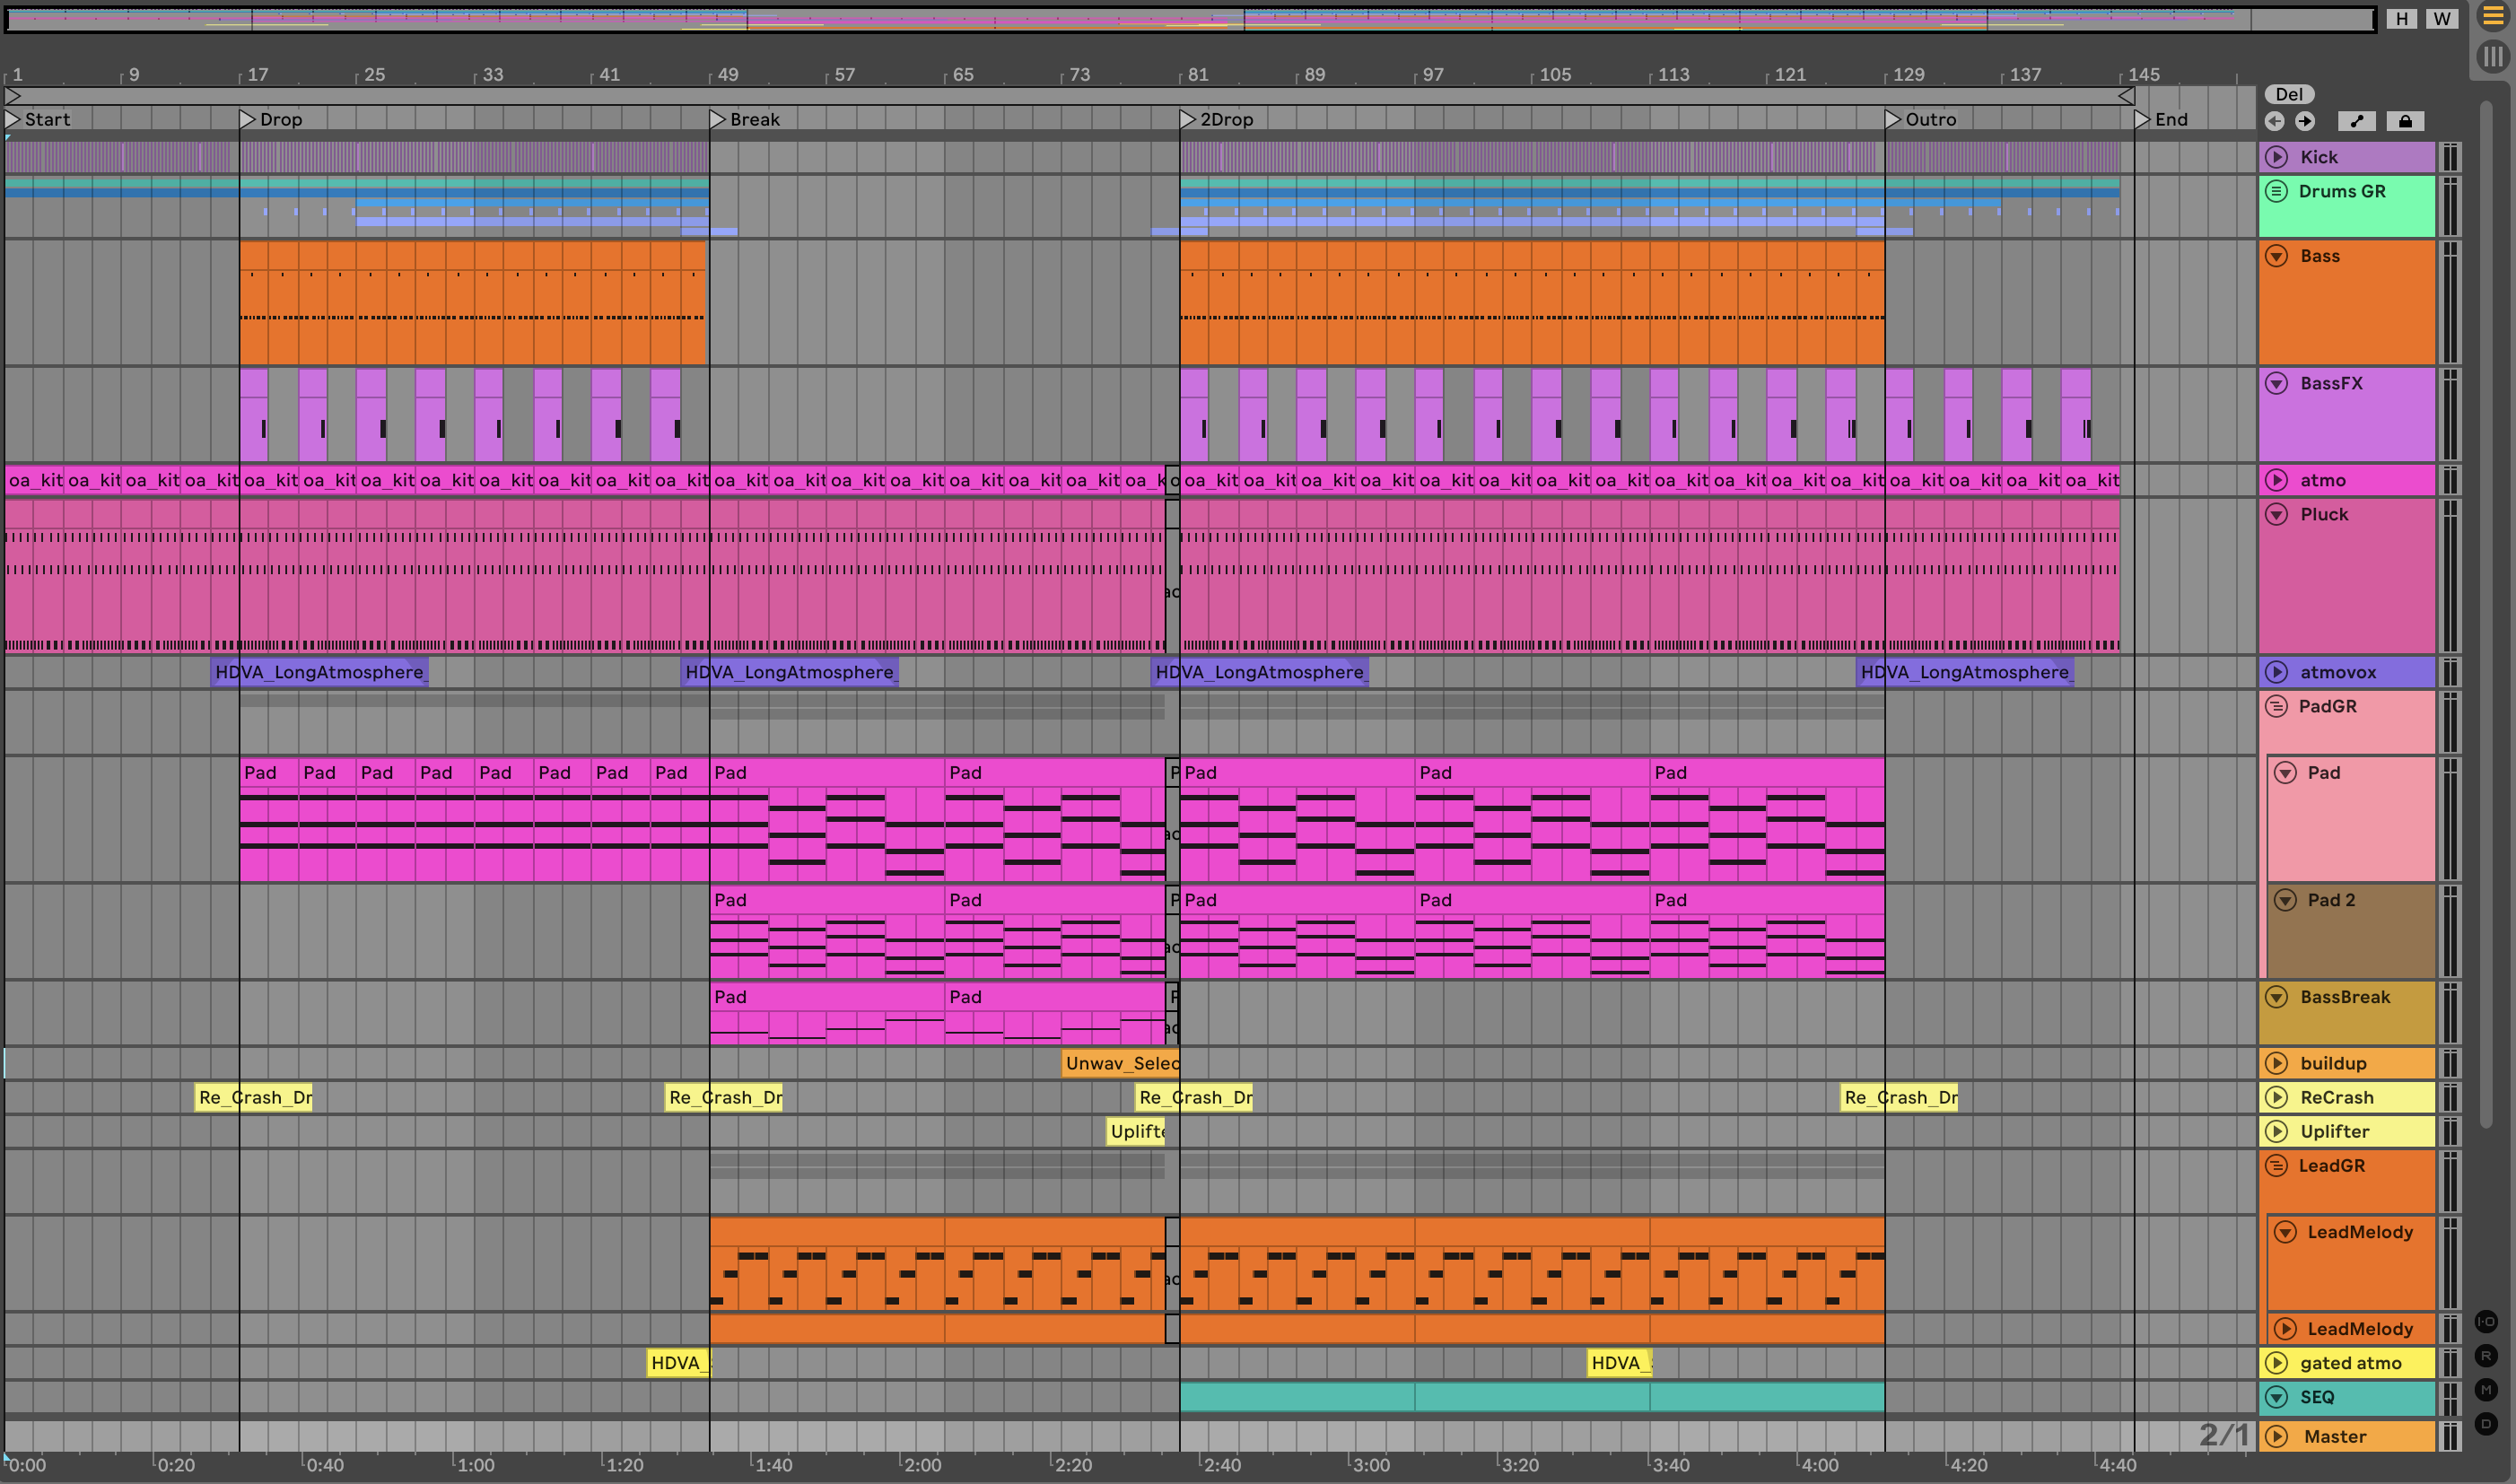Collapse the Bass track unfold arrow
The width and height of the screenshot is (2516, 1484).
[2277, 256]
